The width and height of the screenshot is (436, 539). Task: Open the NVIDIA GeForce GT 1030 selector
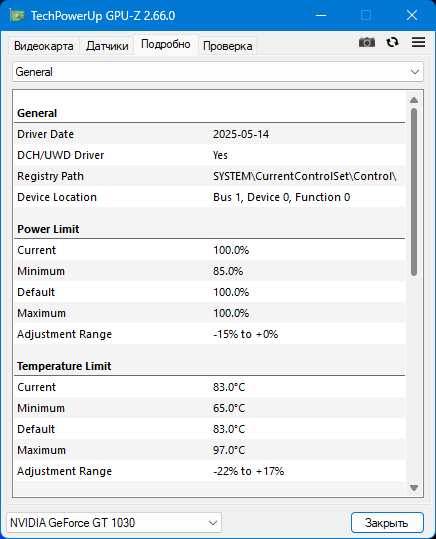click(x=114, y=523)
